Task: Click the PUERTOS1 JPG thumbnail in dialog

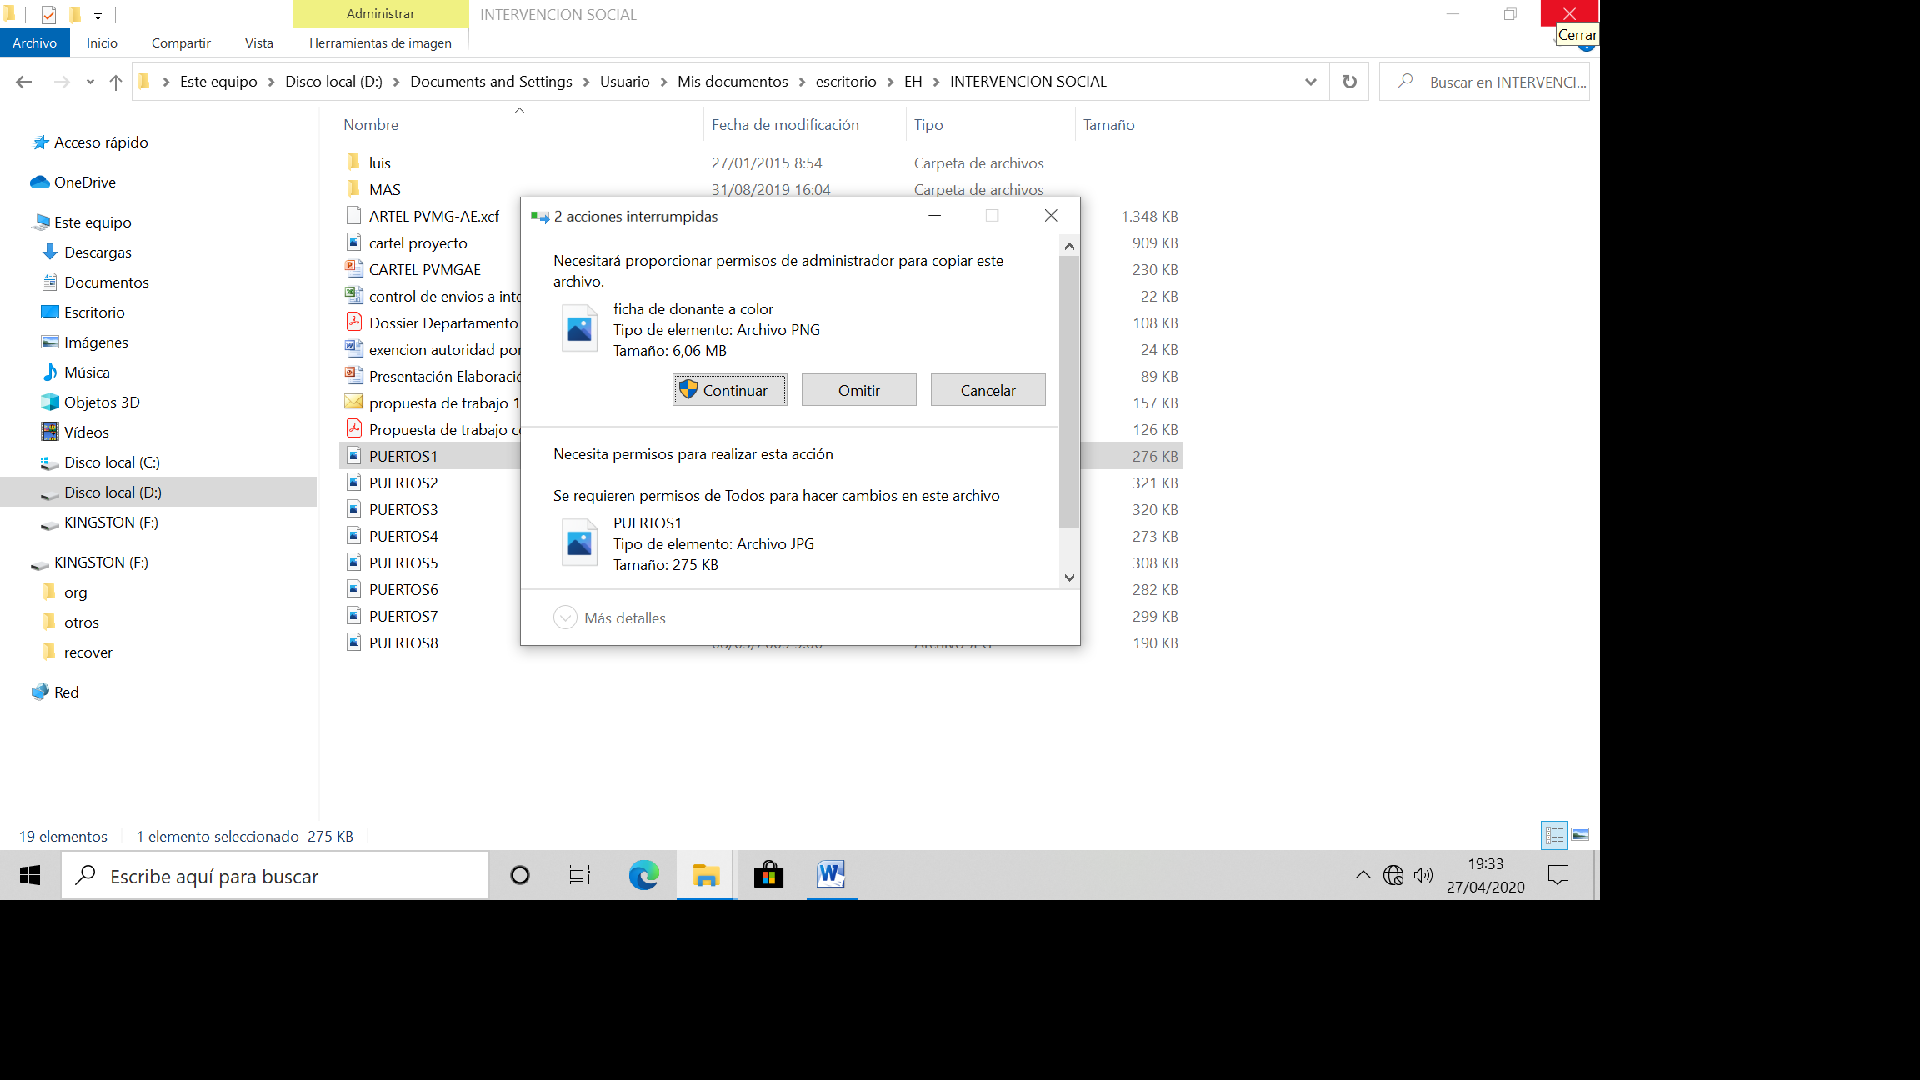Action: (580, 543)
